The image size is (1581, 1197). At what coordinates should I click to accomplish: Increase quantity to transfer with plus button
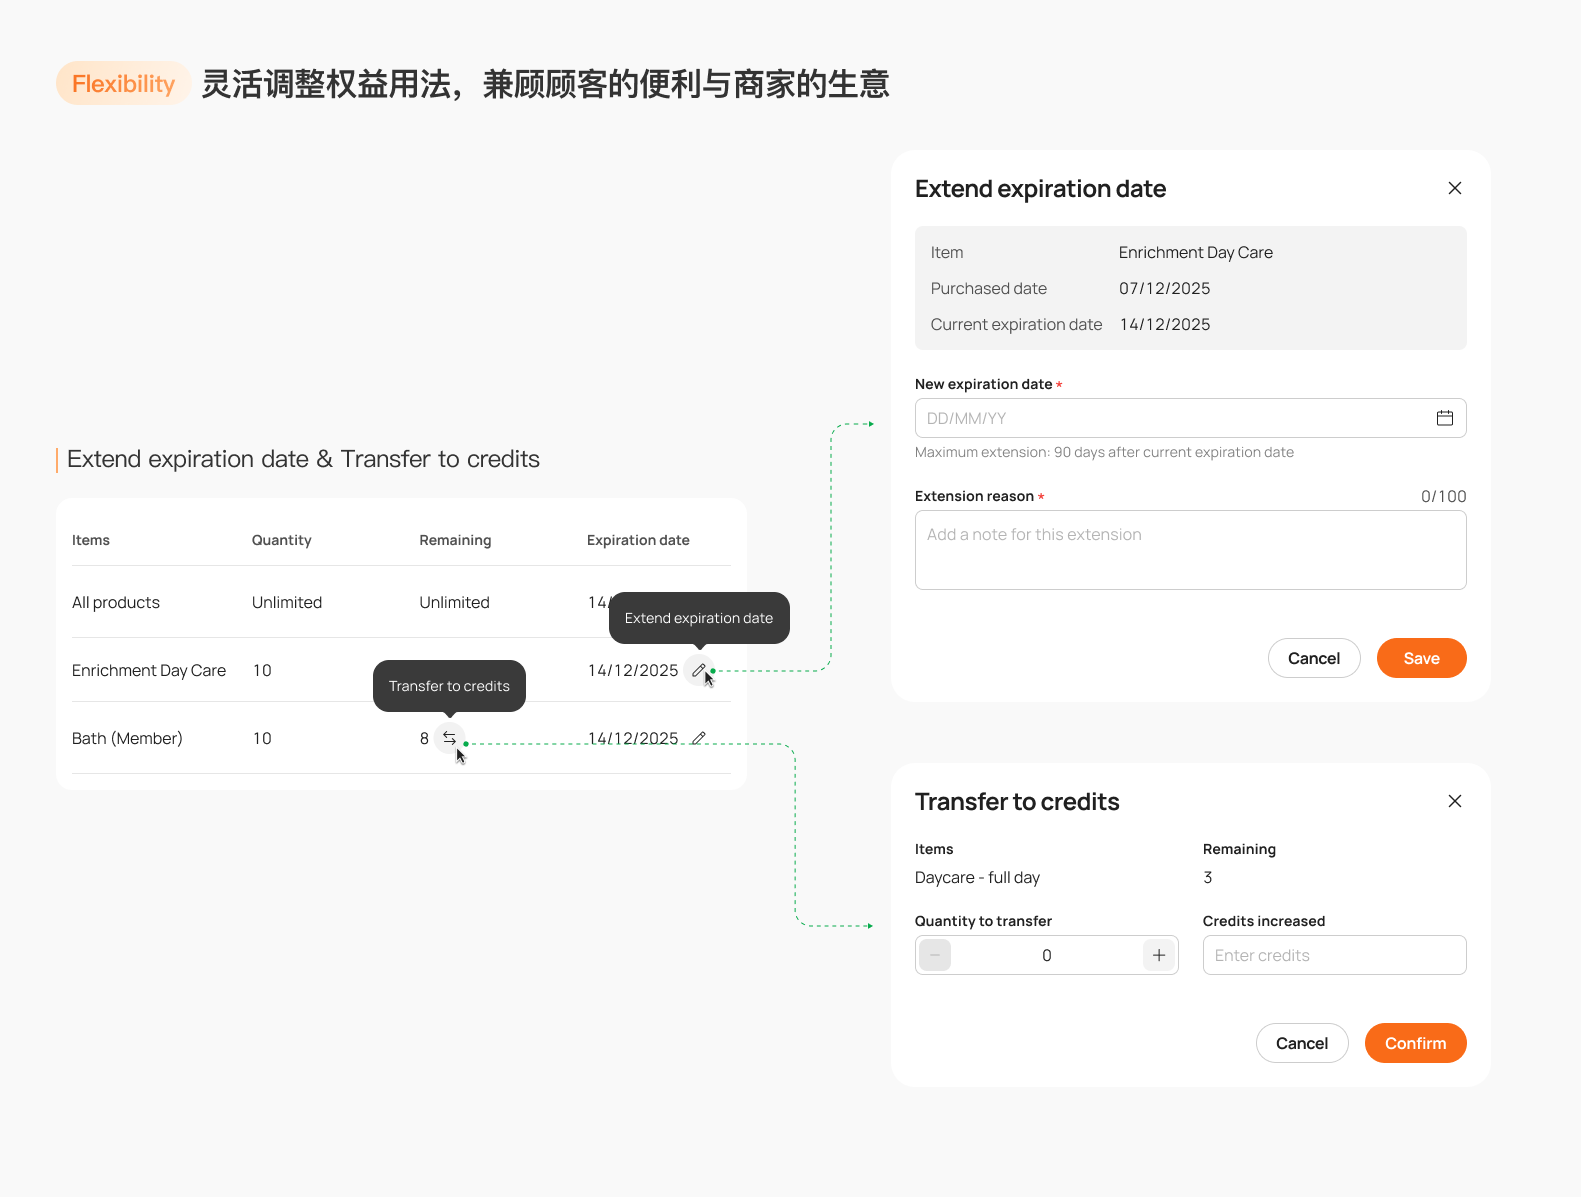click(x=1159, y=955)
